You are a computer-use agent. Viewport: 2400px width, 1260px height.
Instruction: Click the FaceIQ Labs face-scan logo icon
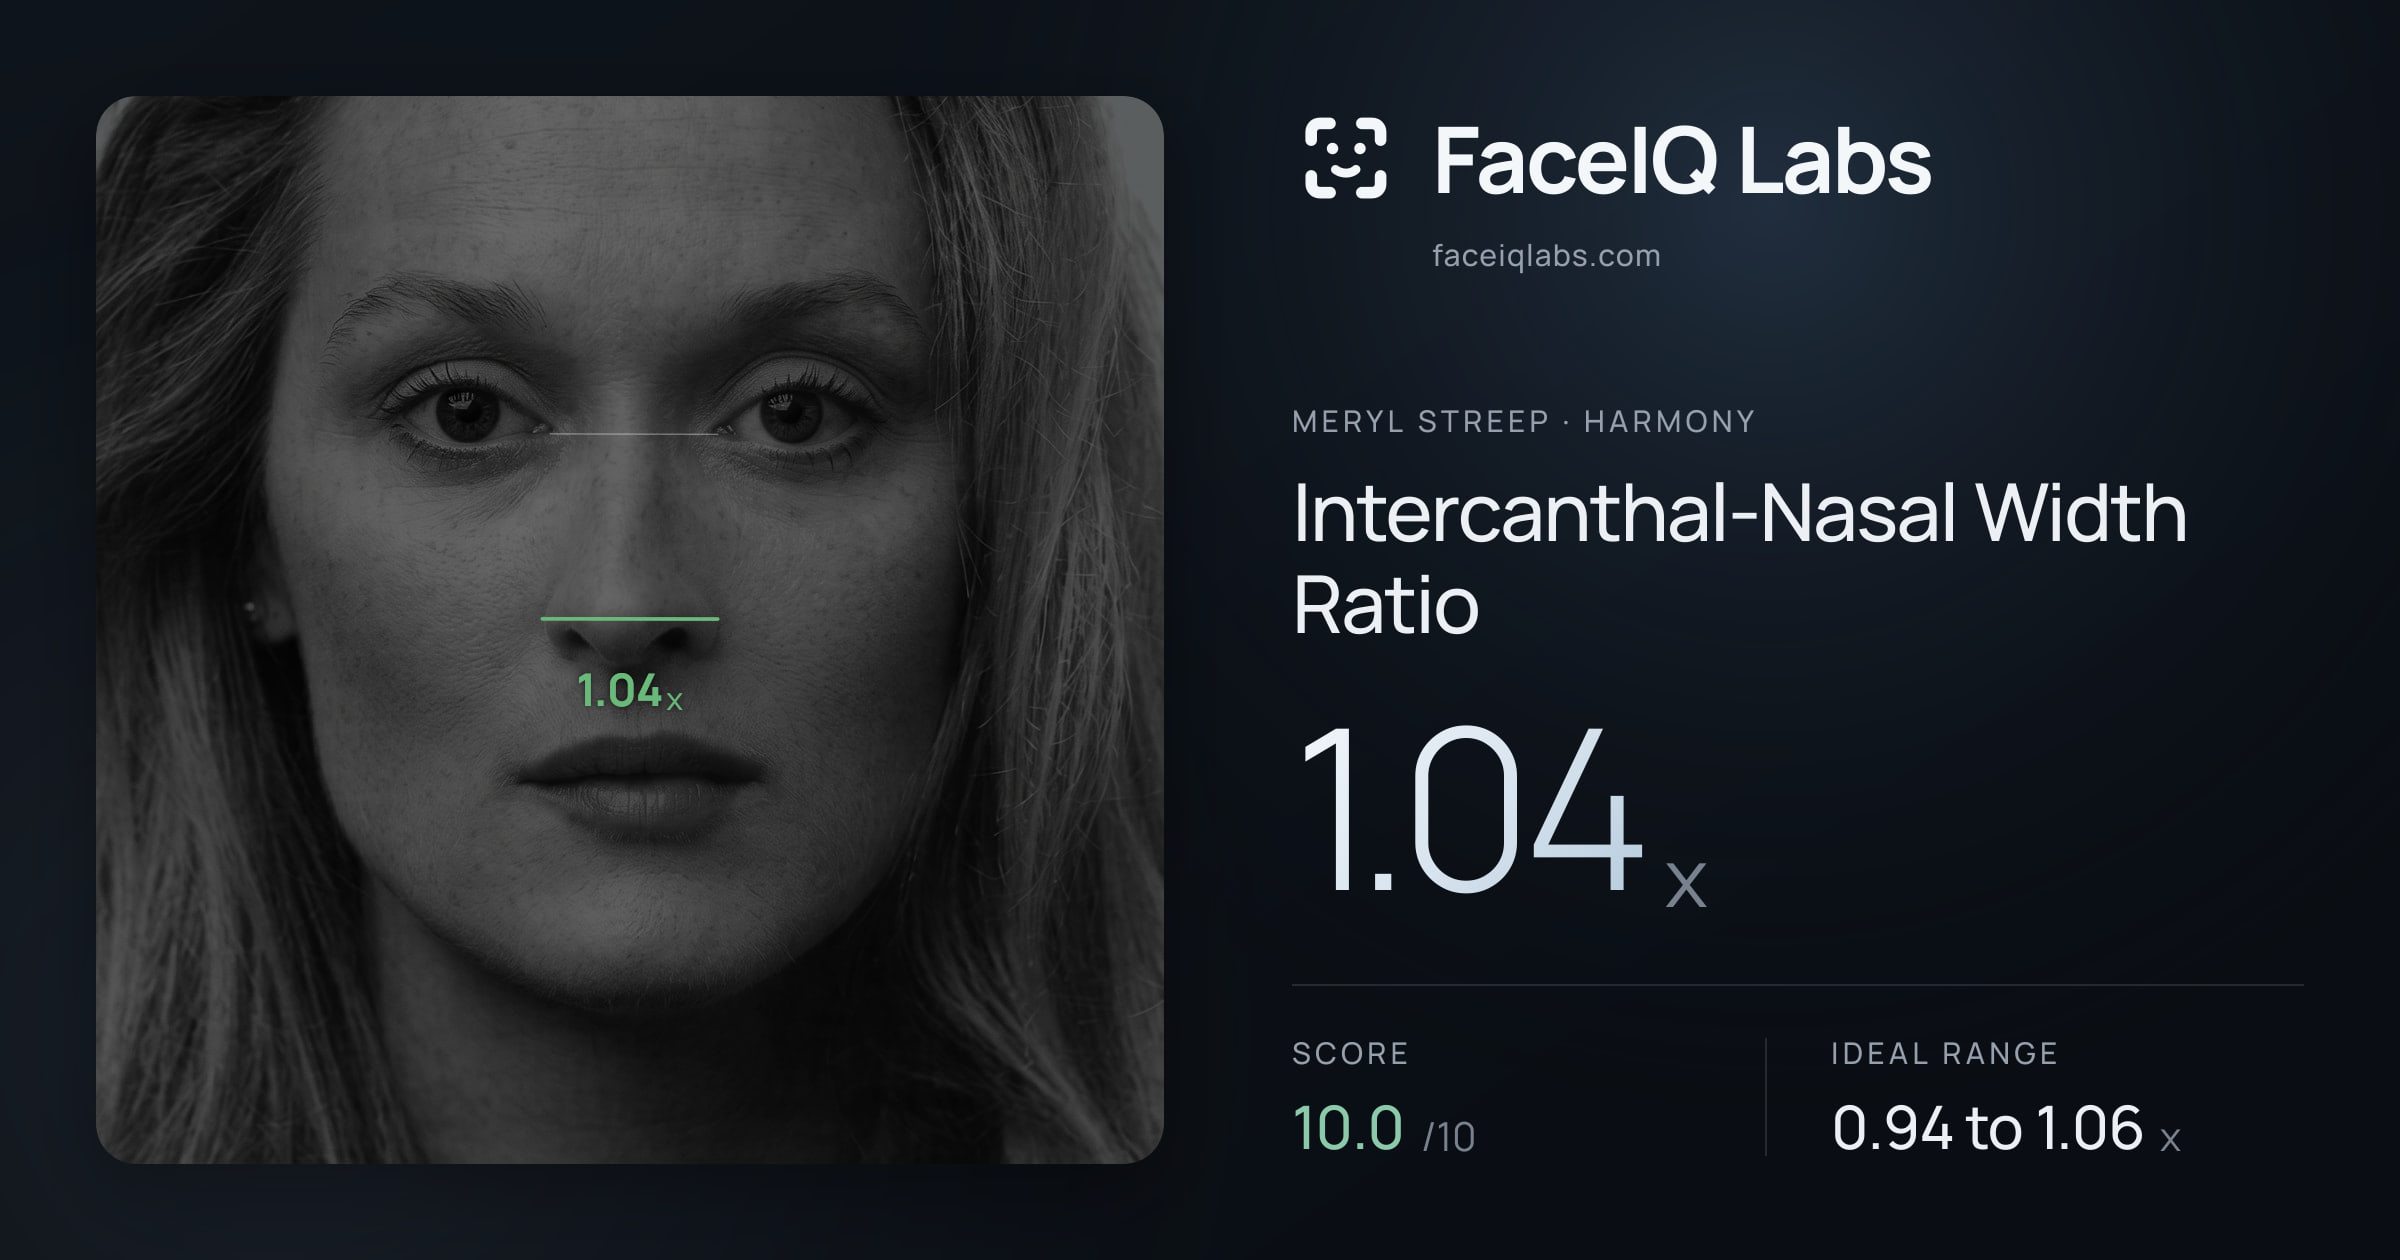pyautogui.click(x=1345, y=158)
